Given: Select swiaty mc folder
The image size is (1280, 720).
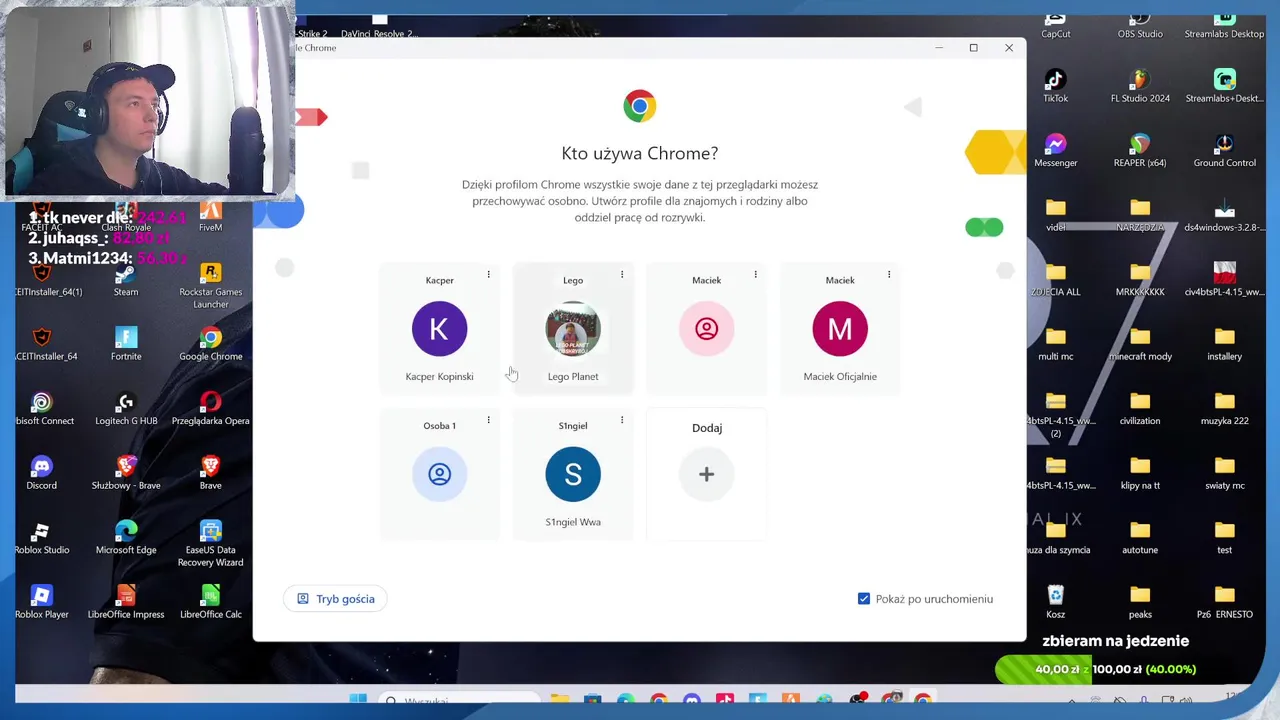Looking at the screenshot, I should tap(1225, 474).
